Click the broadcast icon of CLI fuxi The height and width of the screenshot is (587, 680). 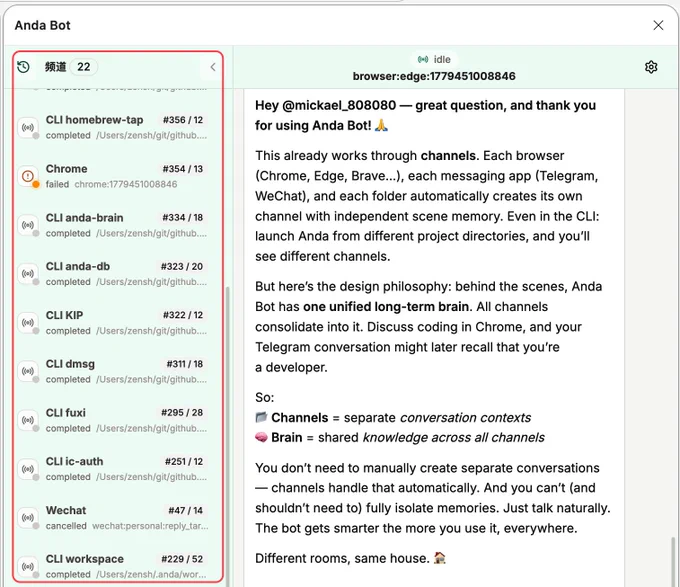point(28,421)
